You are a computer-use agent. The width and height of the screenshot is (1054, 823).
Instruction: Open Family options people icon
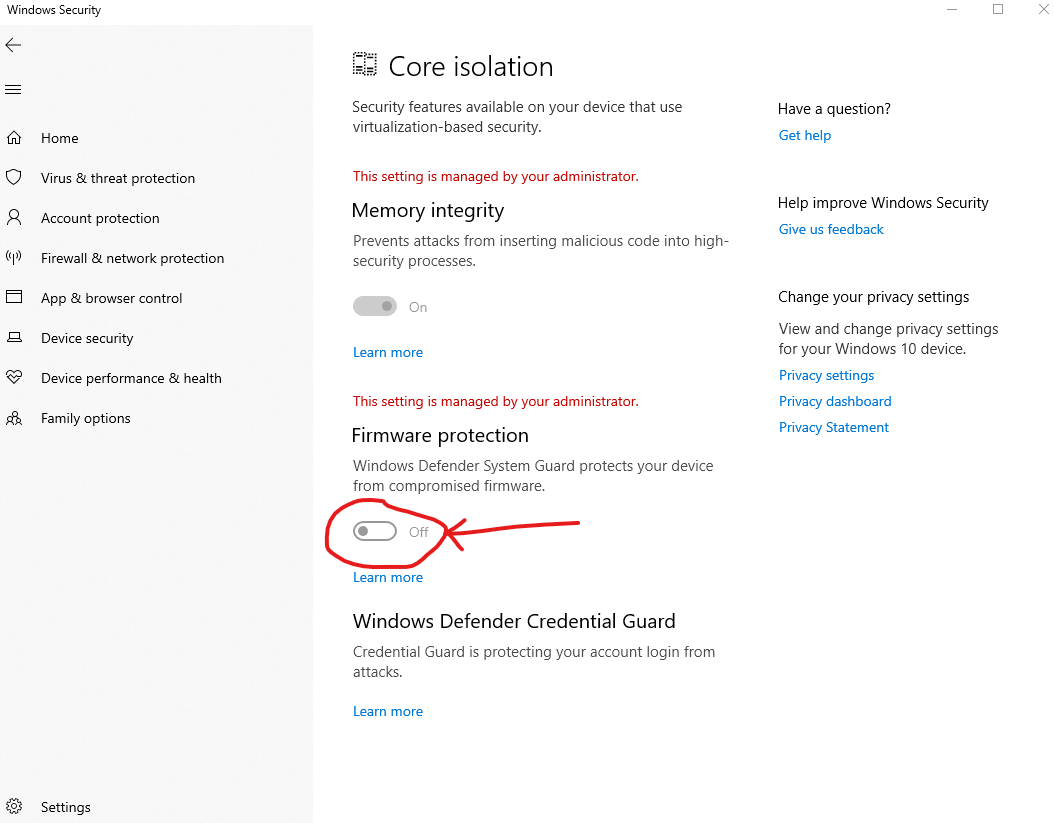click(x=14, y=418)
